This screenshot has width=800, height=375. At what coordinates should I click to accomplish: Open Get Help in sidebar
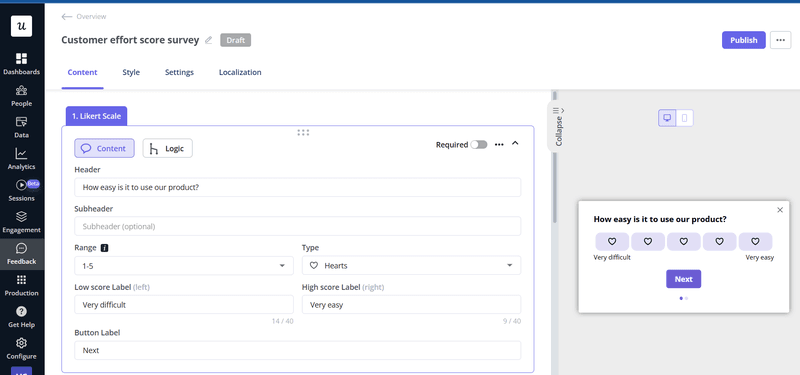pos(21,317)
